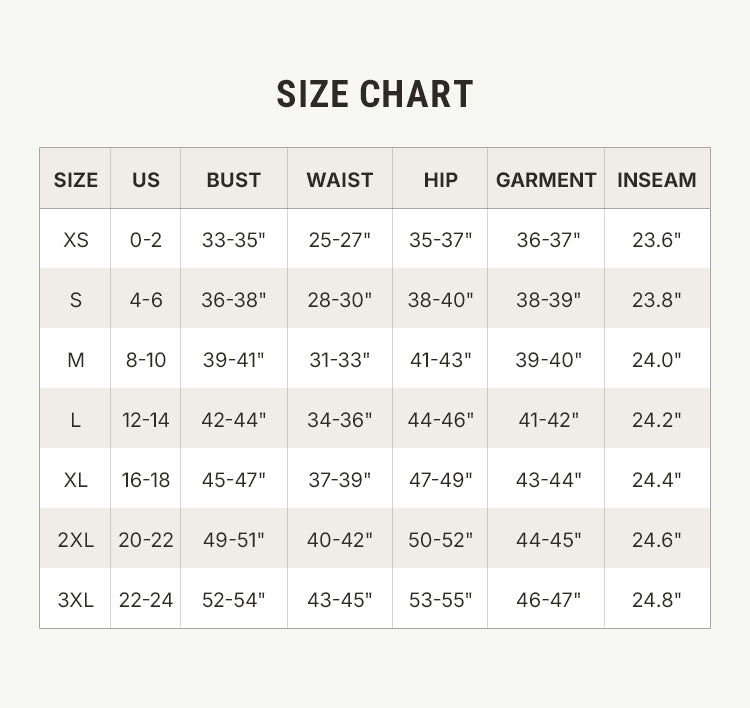Viewport: 750px width, 708px height.
Task: Click the inseam value 24.8"
Action: 656,600
